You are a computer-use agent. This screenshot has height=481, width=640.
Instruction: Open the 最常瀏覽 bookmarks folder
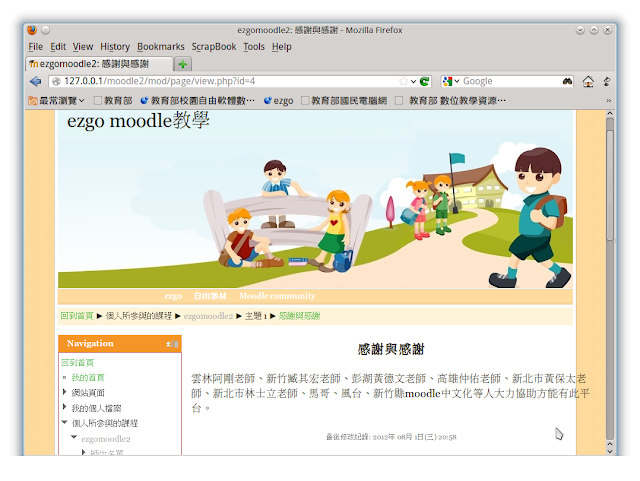56,100
